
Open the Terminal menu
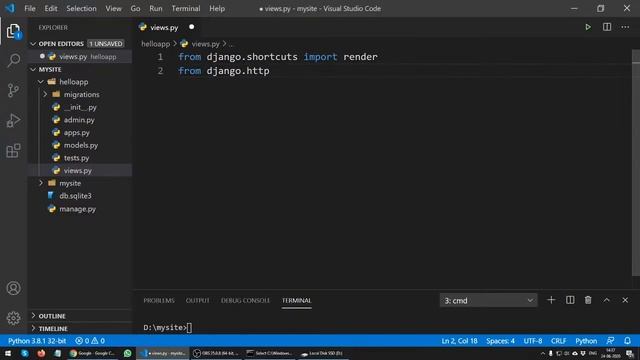point(186,9)
